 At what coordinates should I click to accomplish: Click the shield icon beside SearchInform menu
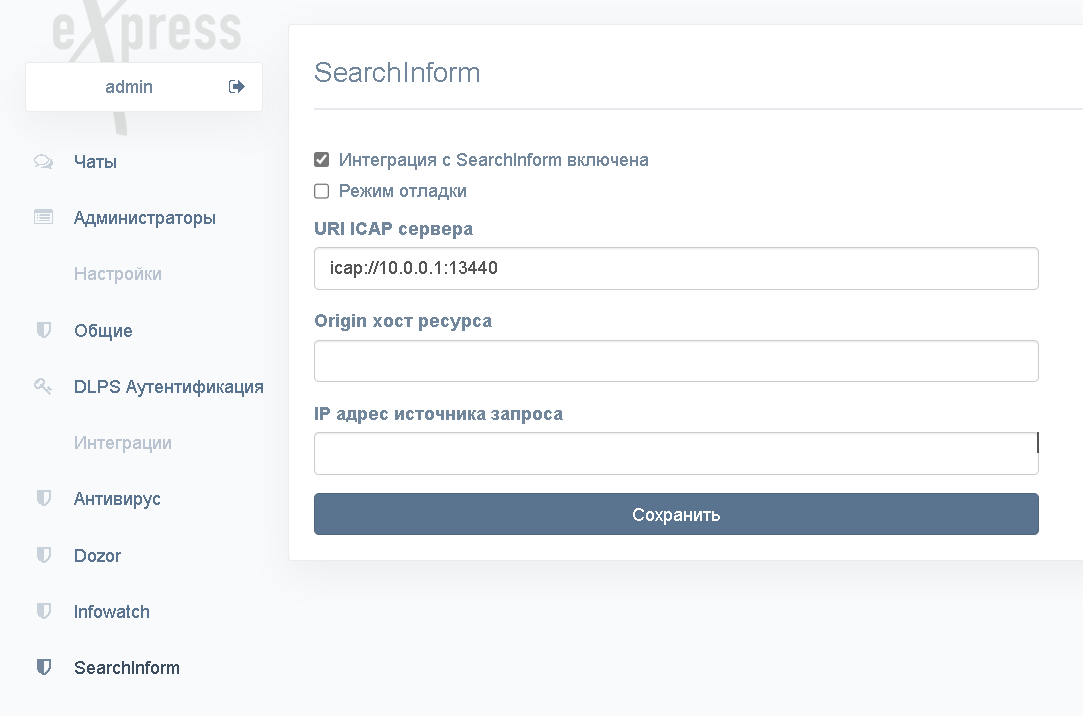pyautogui.click(x=44, y=667)
